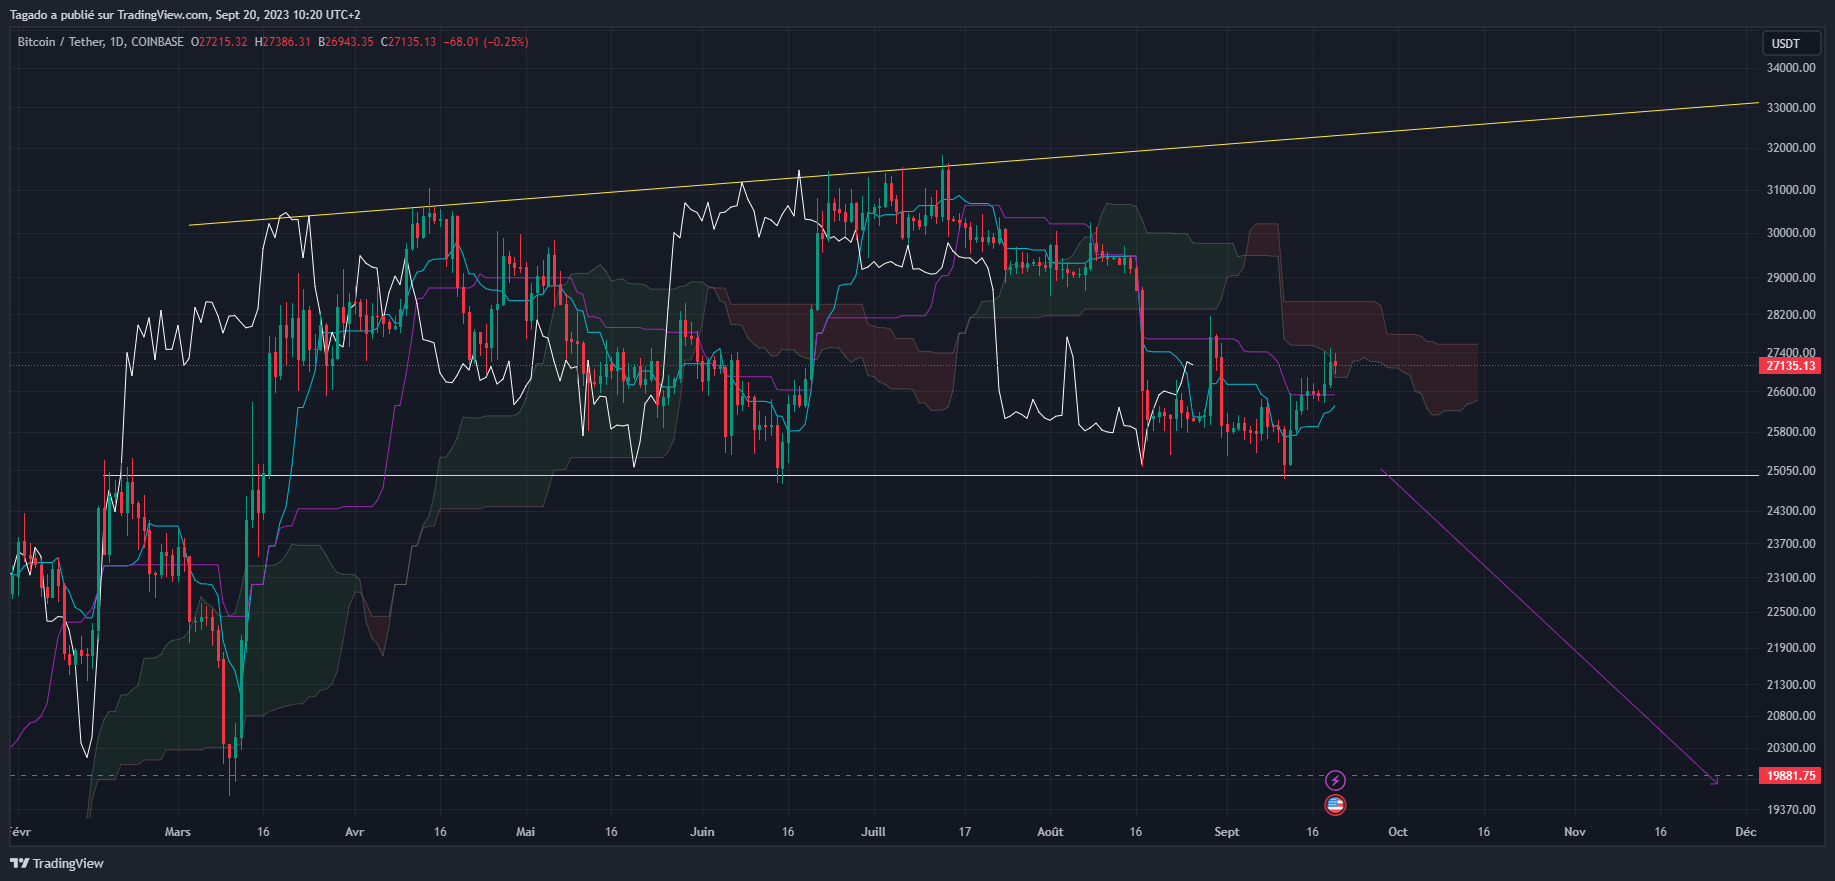
Task: Click the Sept label on time axis
Action: click(x=1226, y=832)
